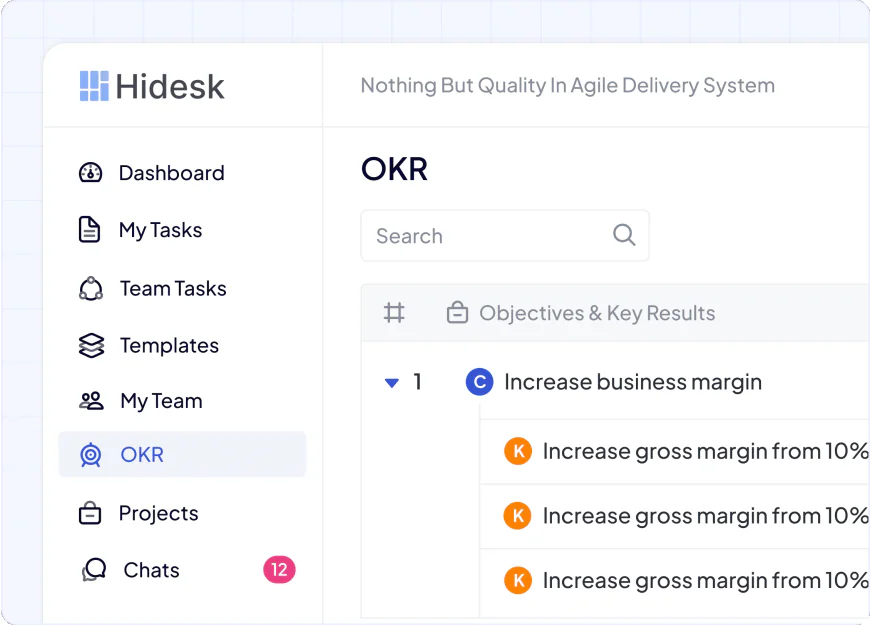The image size is (870, 625).
Task: Click the Templates stacked layers icon
Action: (x=91, y=344)
